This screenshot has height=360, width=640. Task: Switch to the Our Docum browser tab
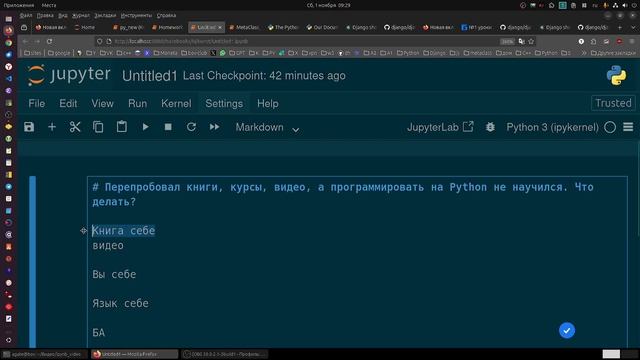coord(322,27)
